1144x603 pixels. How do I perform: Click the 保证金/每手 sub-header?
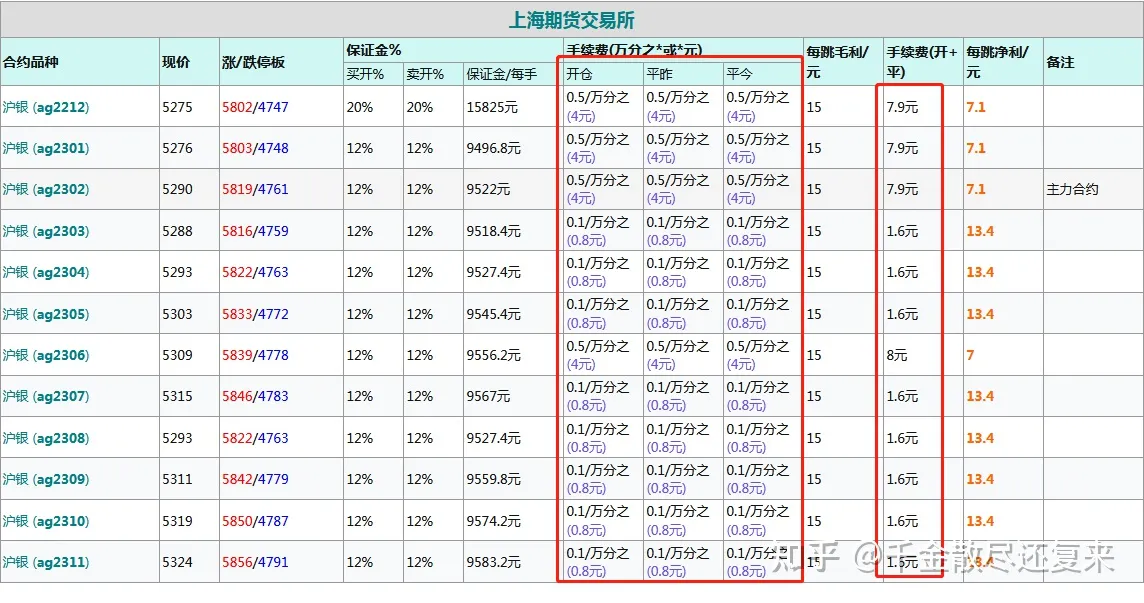coord(501,74)
